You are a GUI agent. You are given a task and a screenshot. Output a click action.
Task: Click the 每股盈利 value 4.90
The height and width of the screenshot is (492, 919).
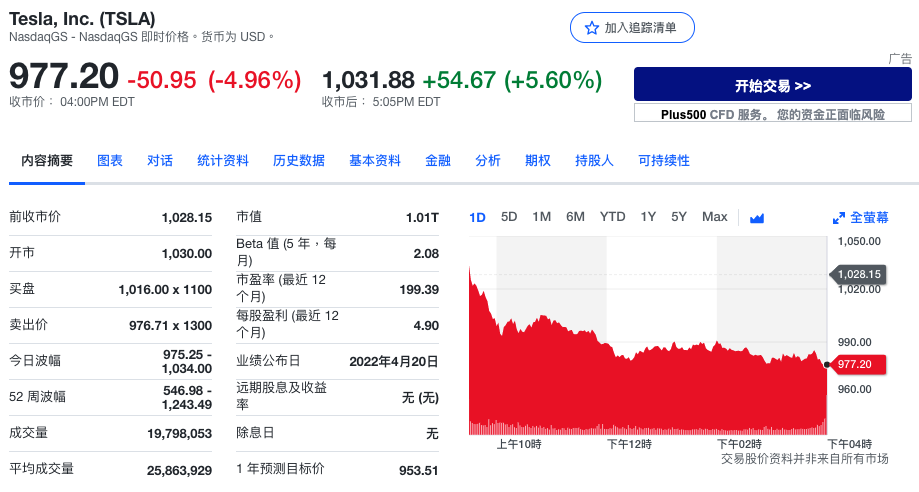point(426,325)
